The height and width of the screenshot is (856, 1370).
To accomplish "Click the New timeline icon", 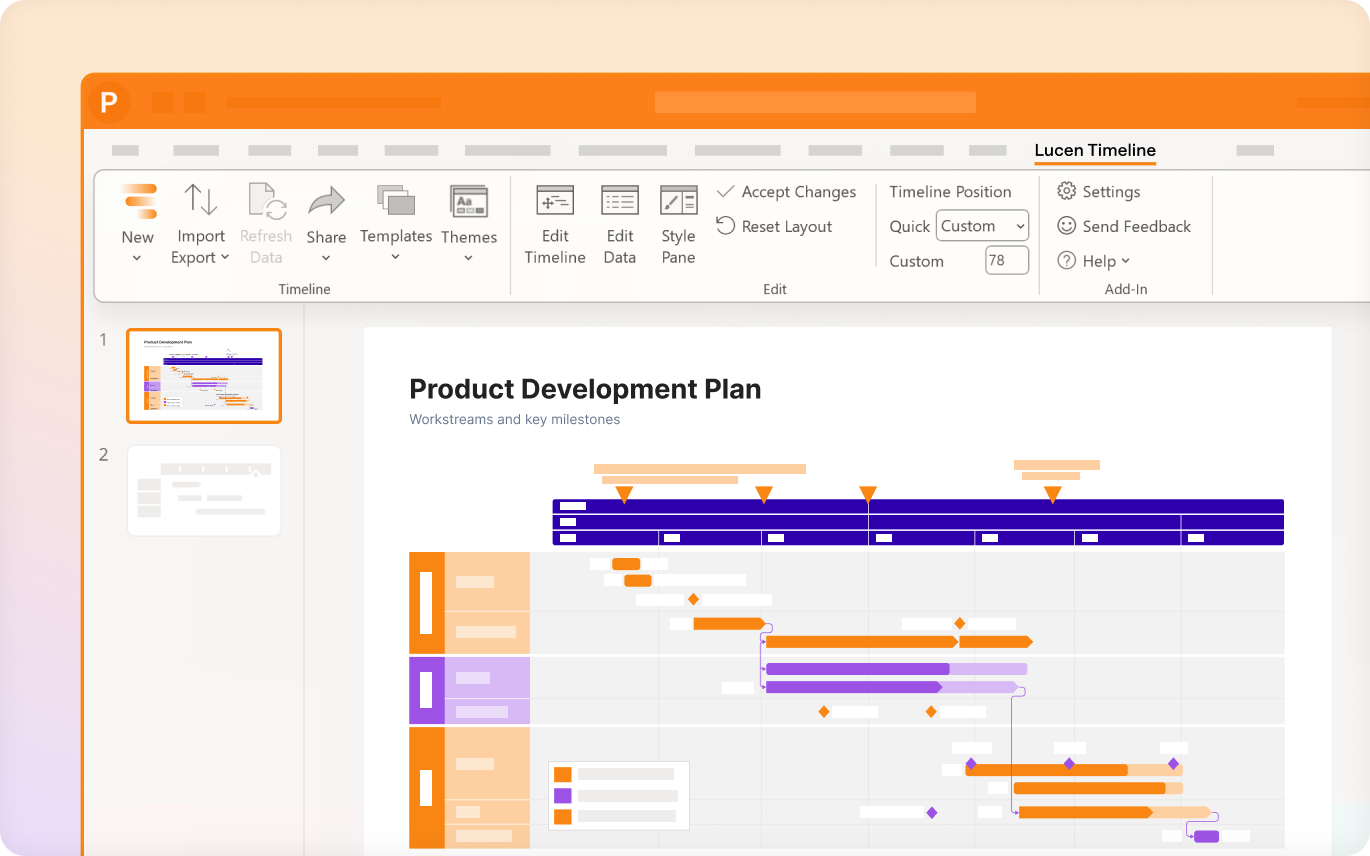I will pyautogui.click(x=139, y=200).
